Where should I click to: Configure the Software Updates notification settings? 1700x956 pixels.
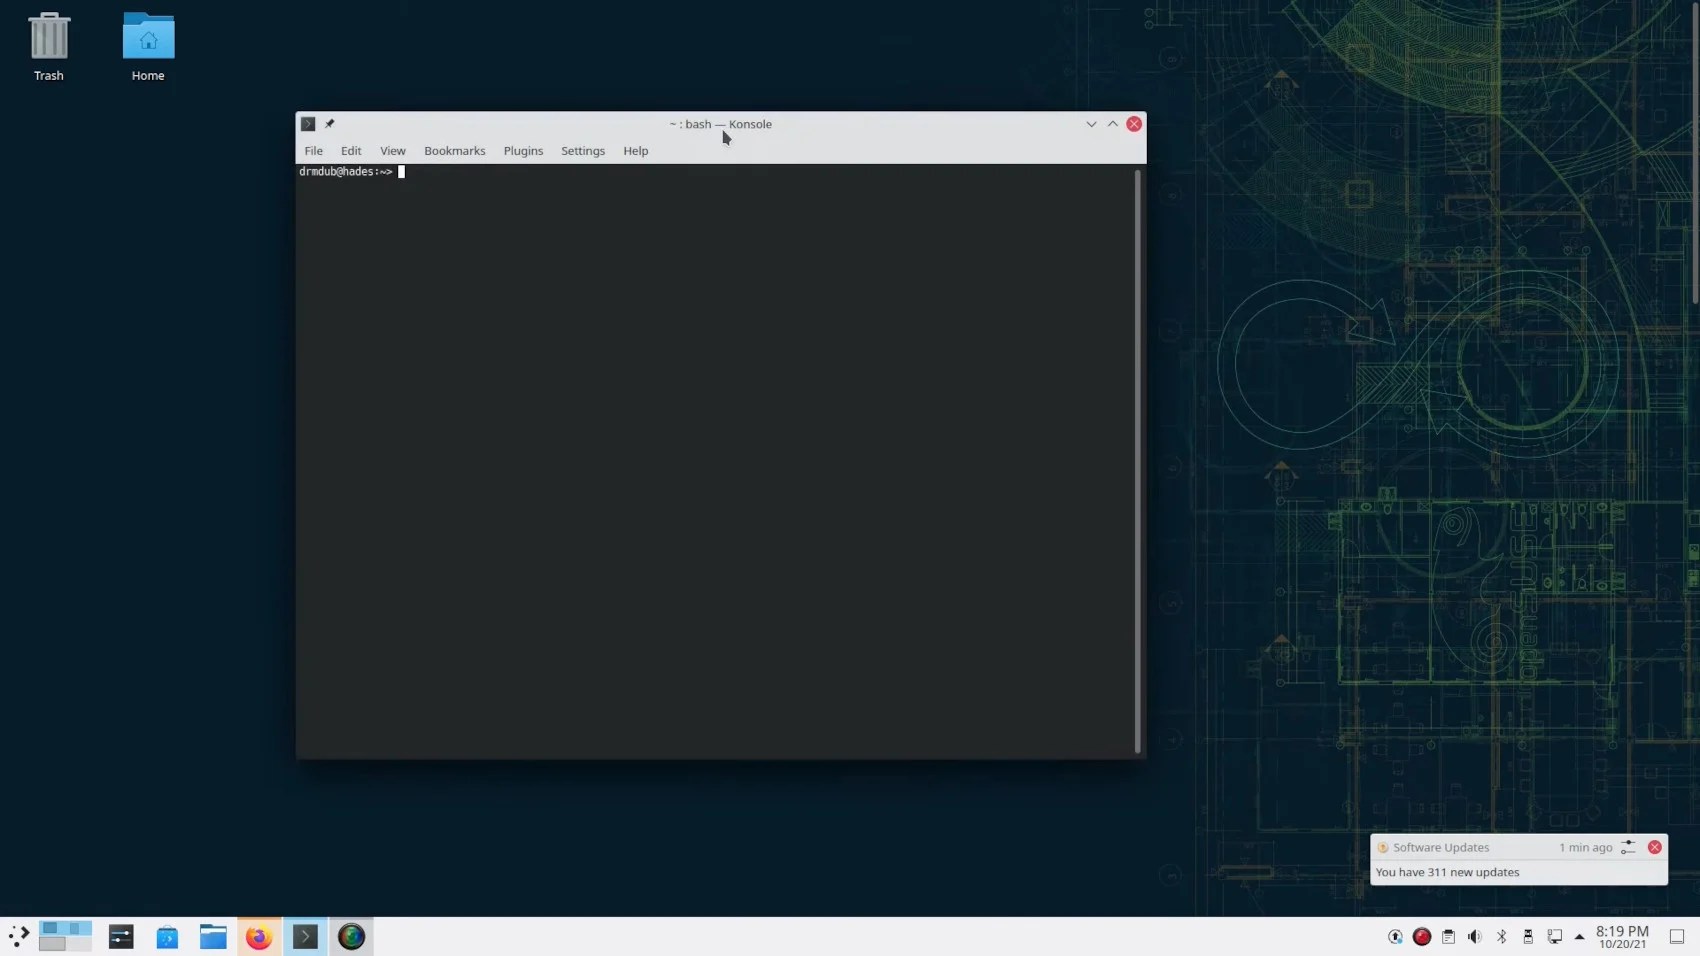[1628, 847]
